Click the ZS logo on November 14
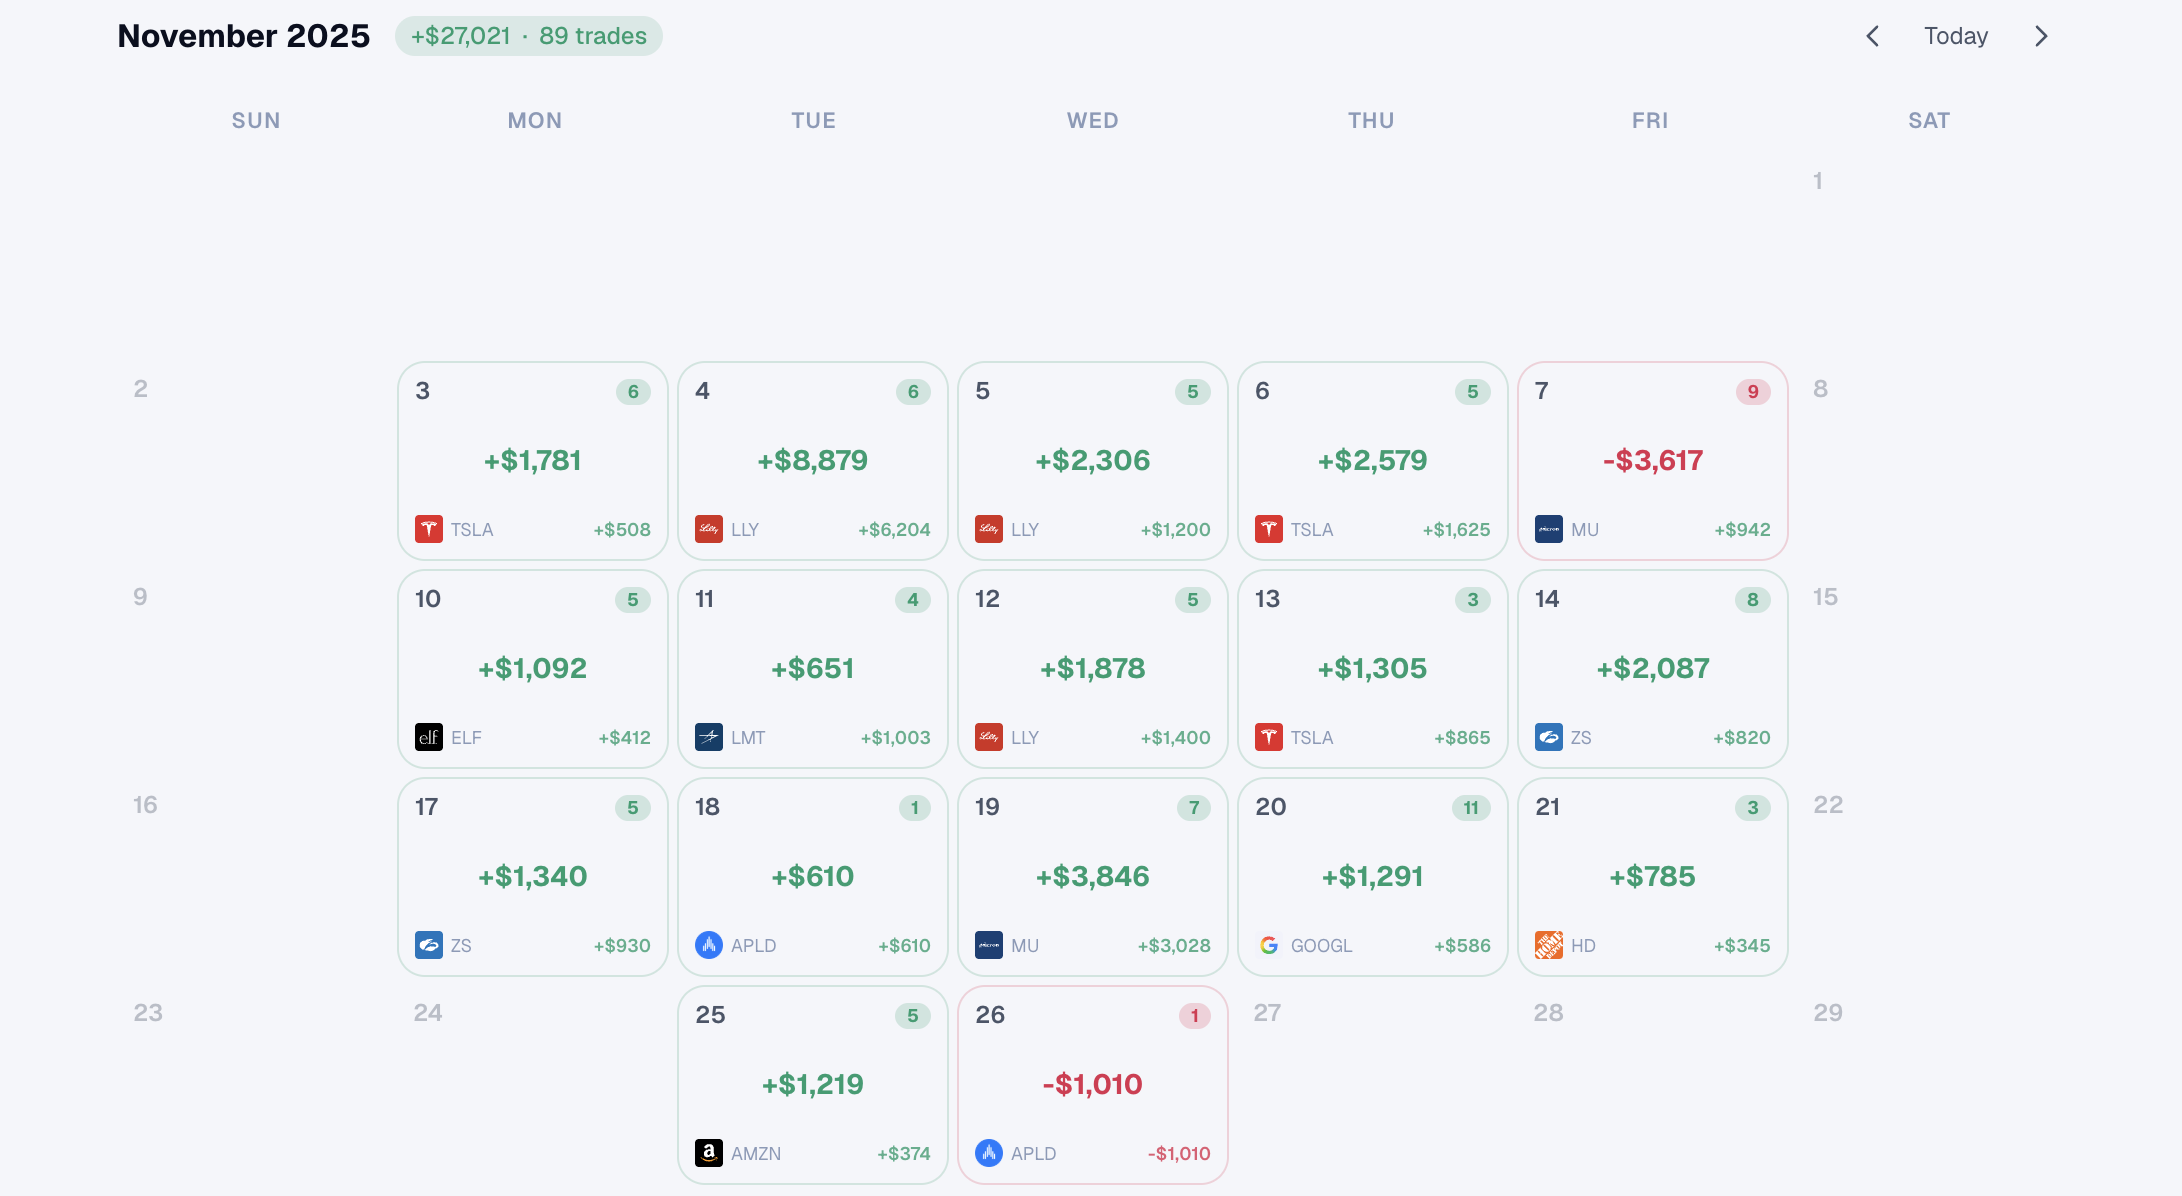 tap(1549, 737)
